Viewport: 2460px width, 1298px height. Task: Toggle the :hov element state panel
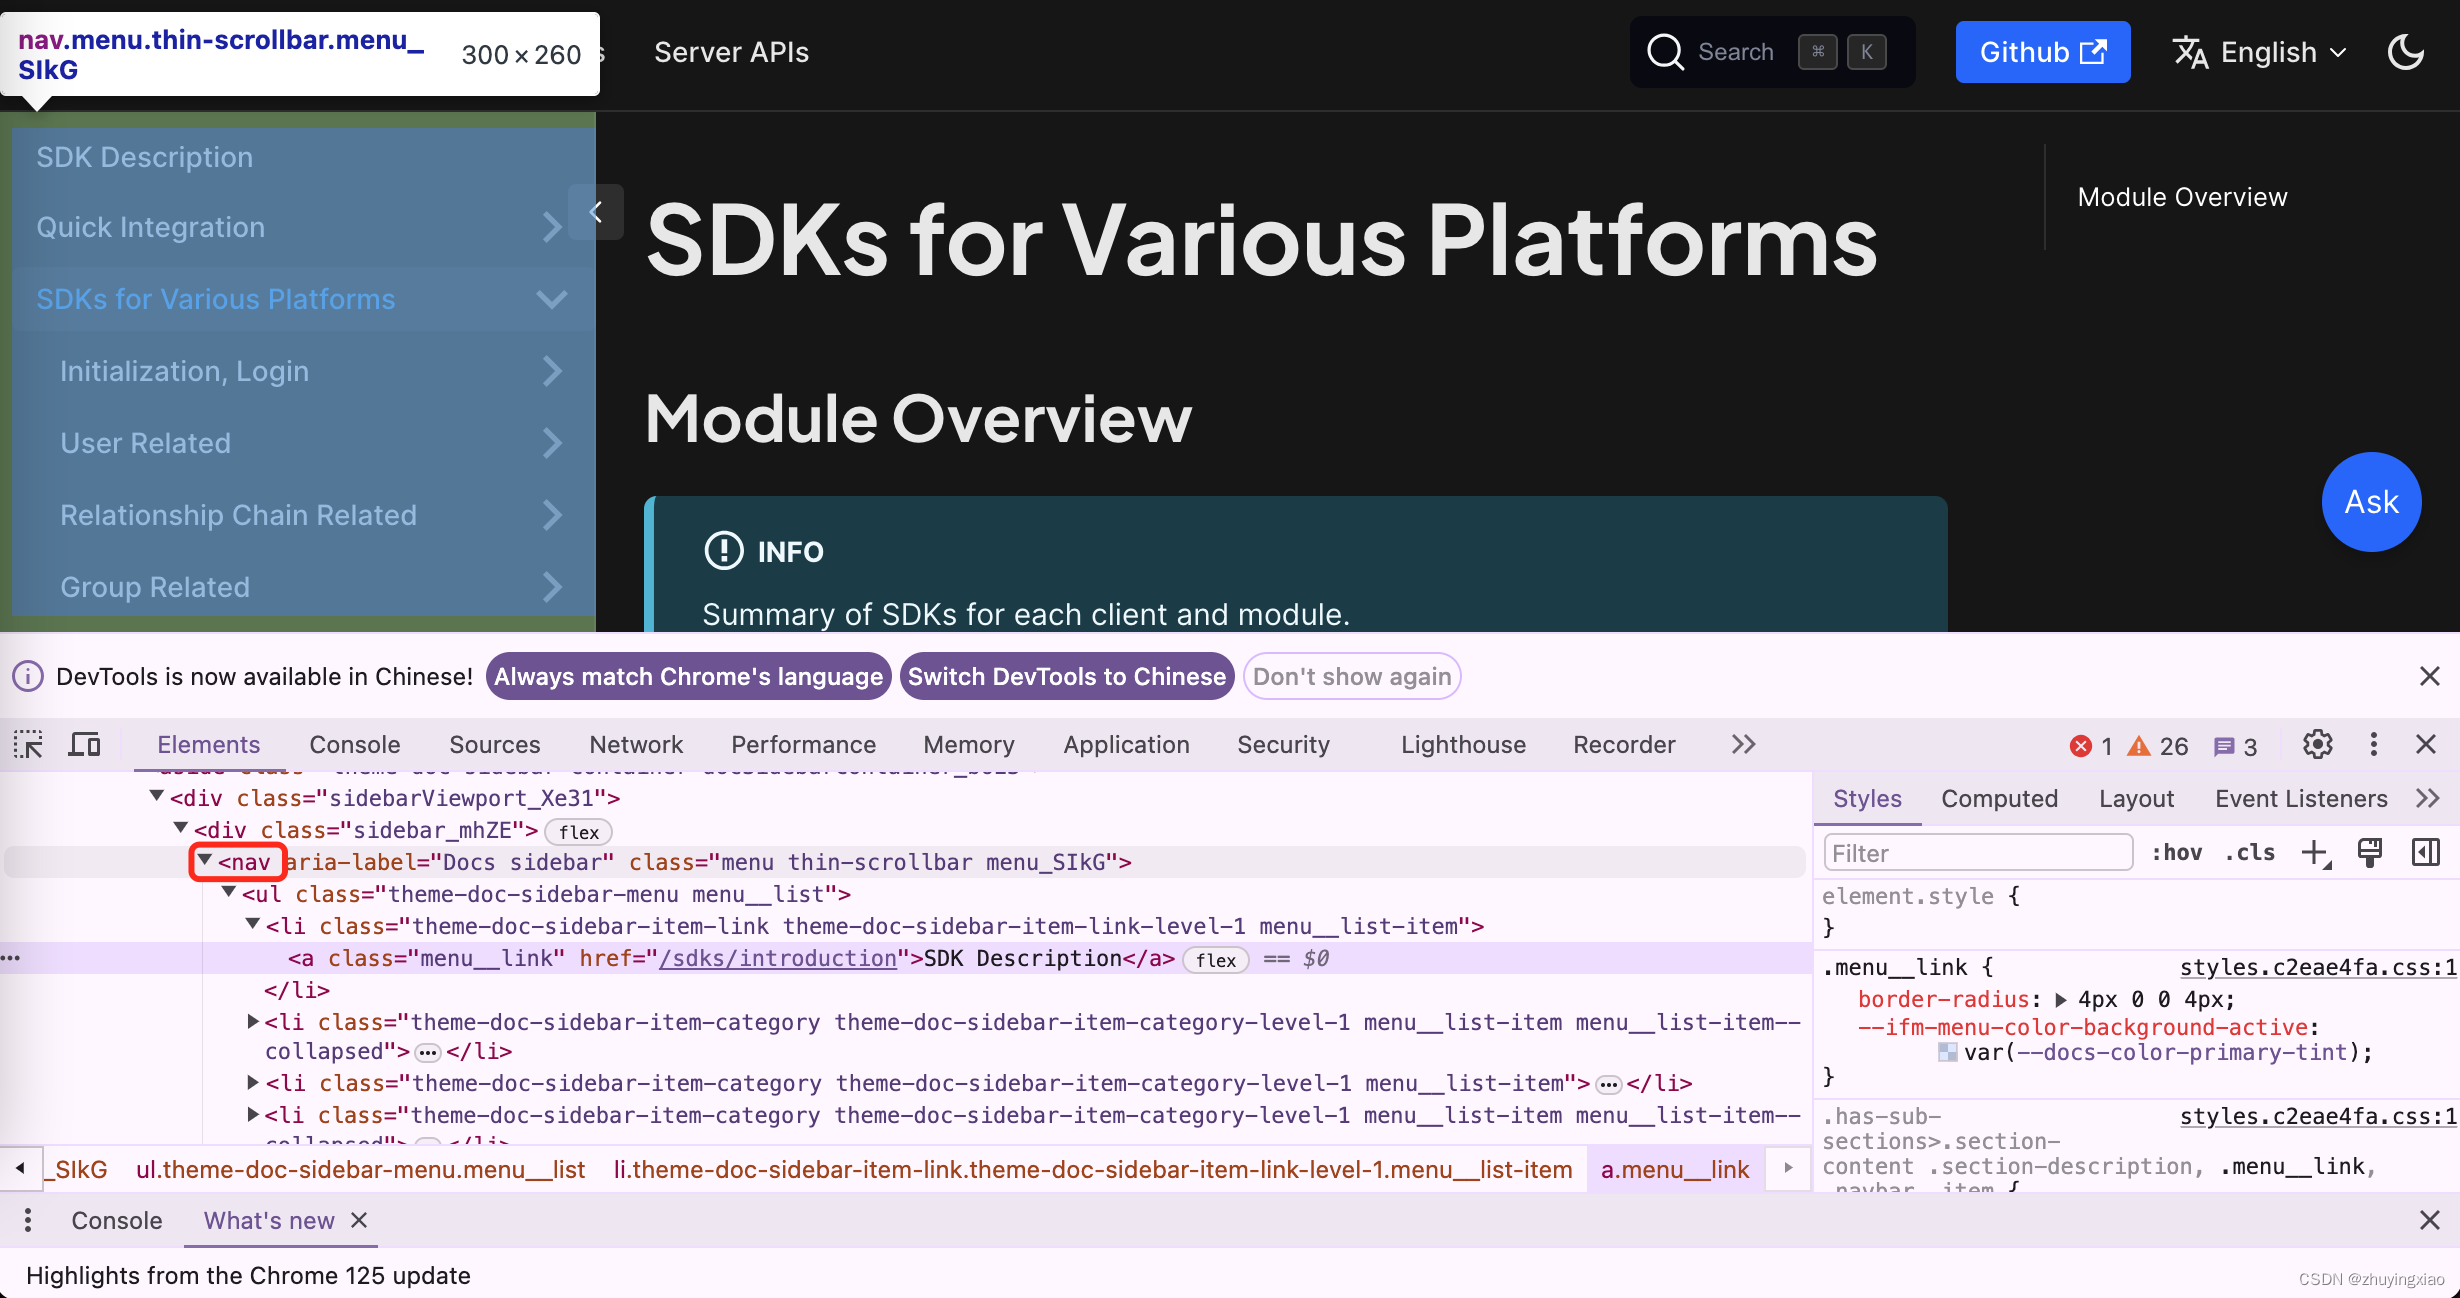pos(2176,853)
